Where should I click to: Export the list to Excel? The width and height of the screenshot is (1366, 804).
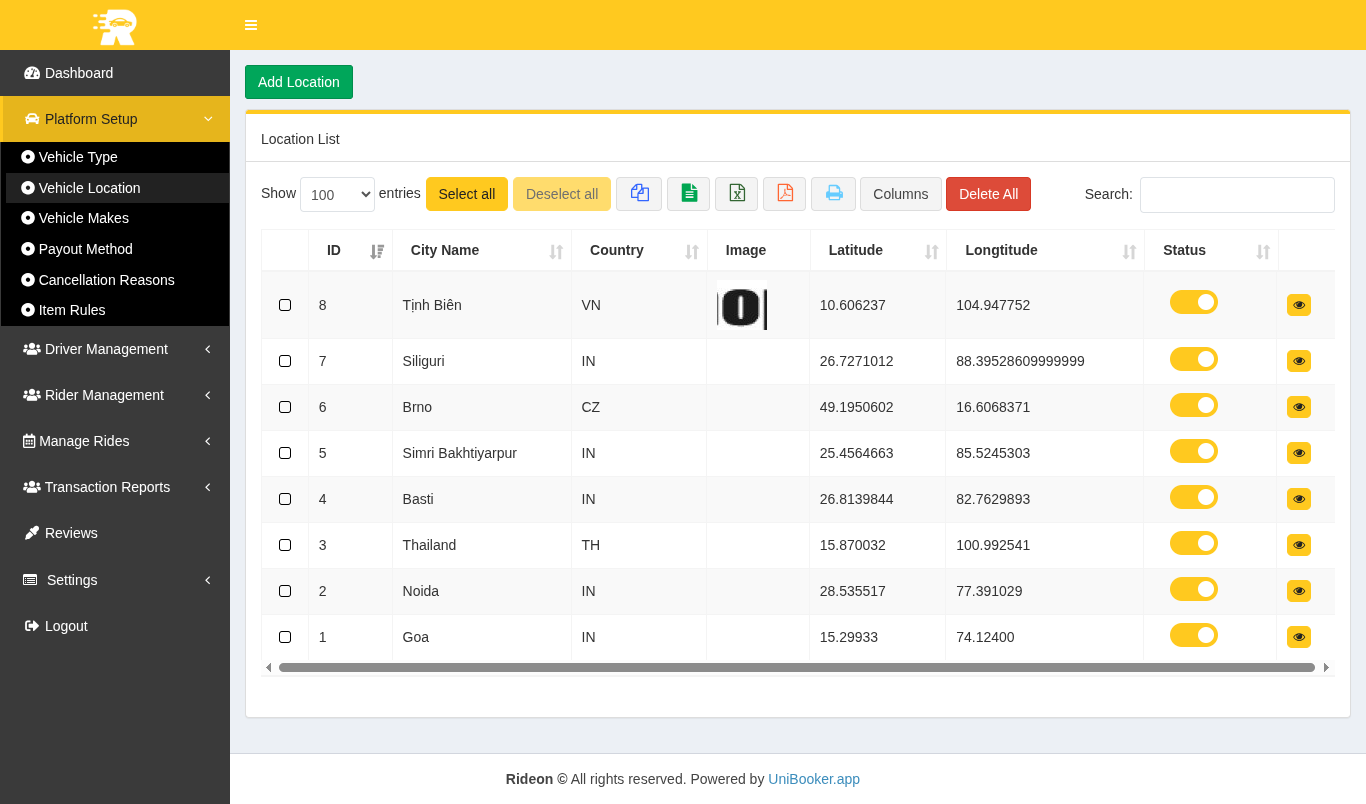click(736, 194)
